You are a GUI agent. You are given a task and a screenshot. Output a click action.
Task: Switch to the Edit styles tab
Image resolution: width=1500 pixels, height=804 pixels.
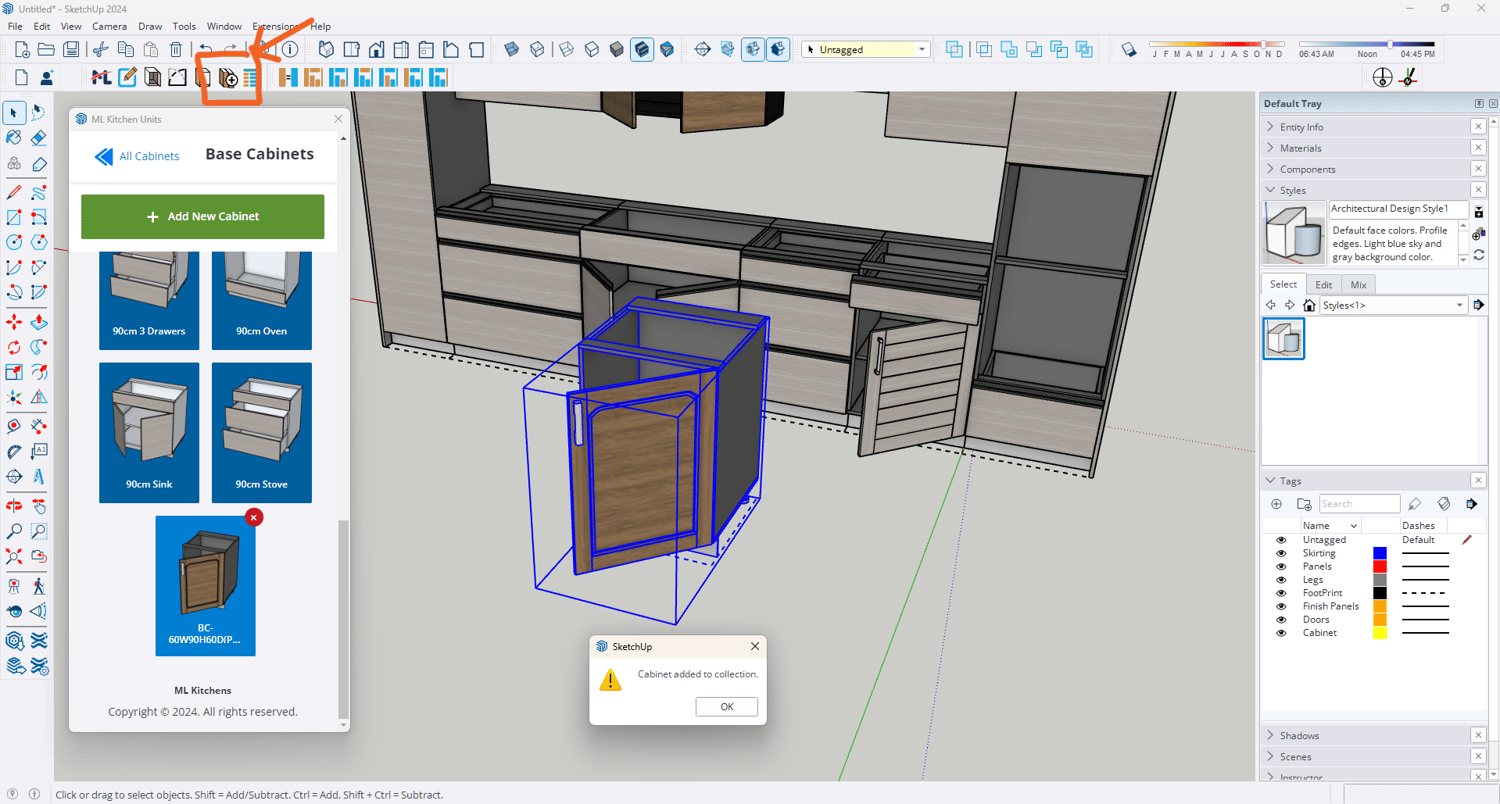1323,285
